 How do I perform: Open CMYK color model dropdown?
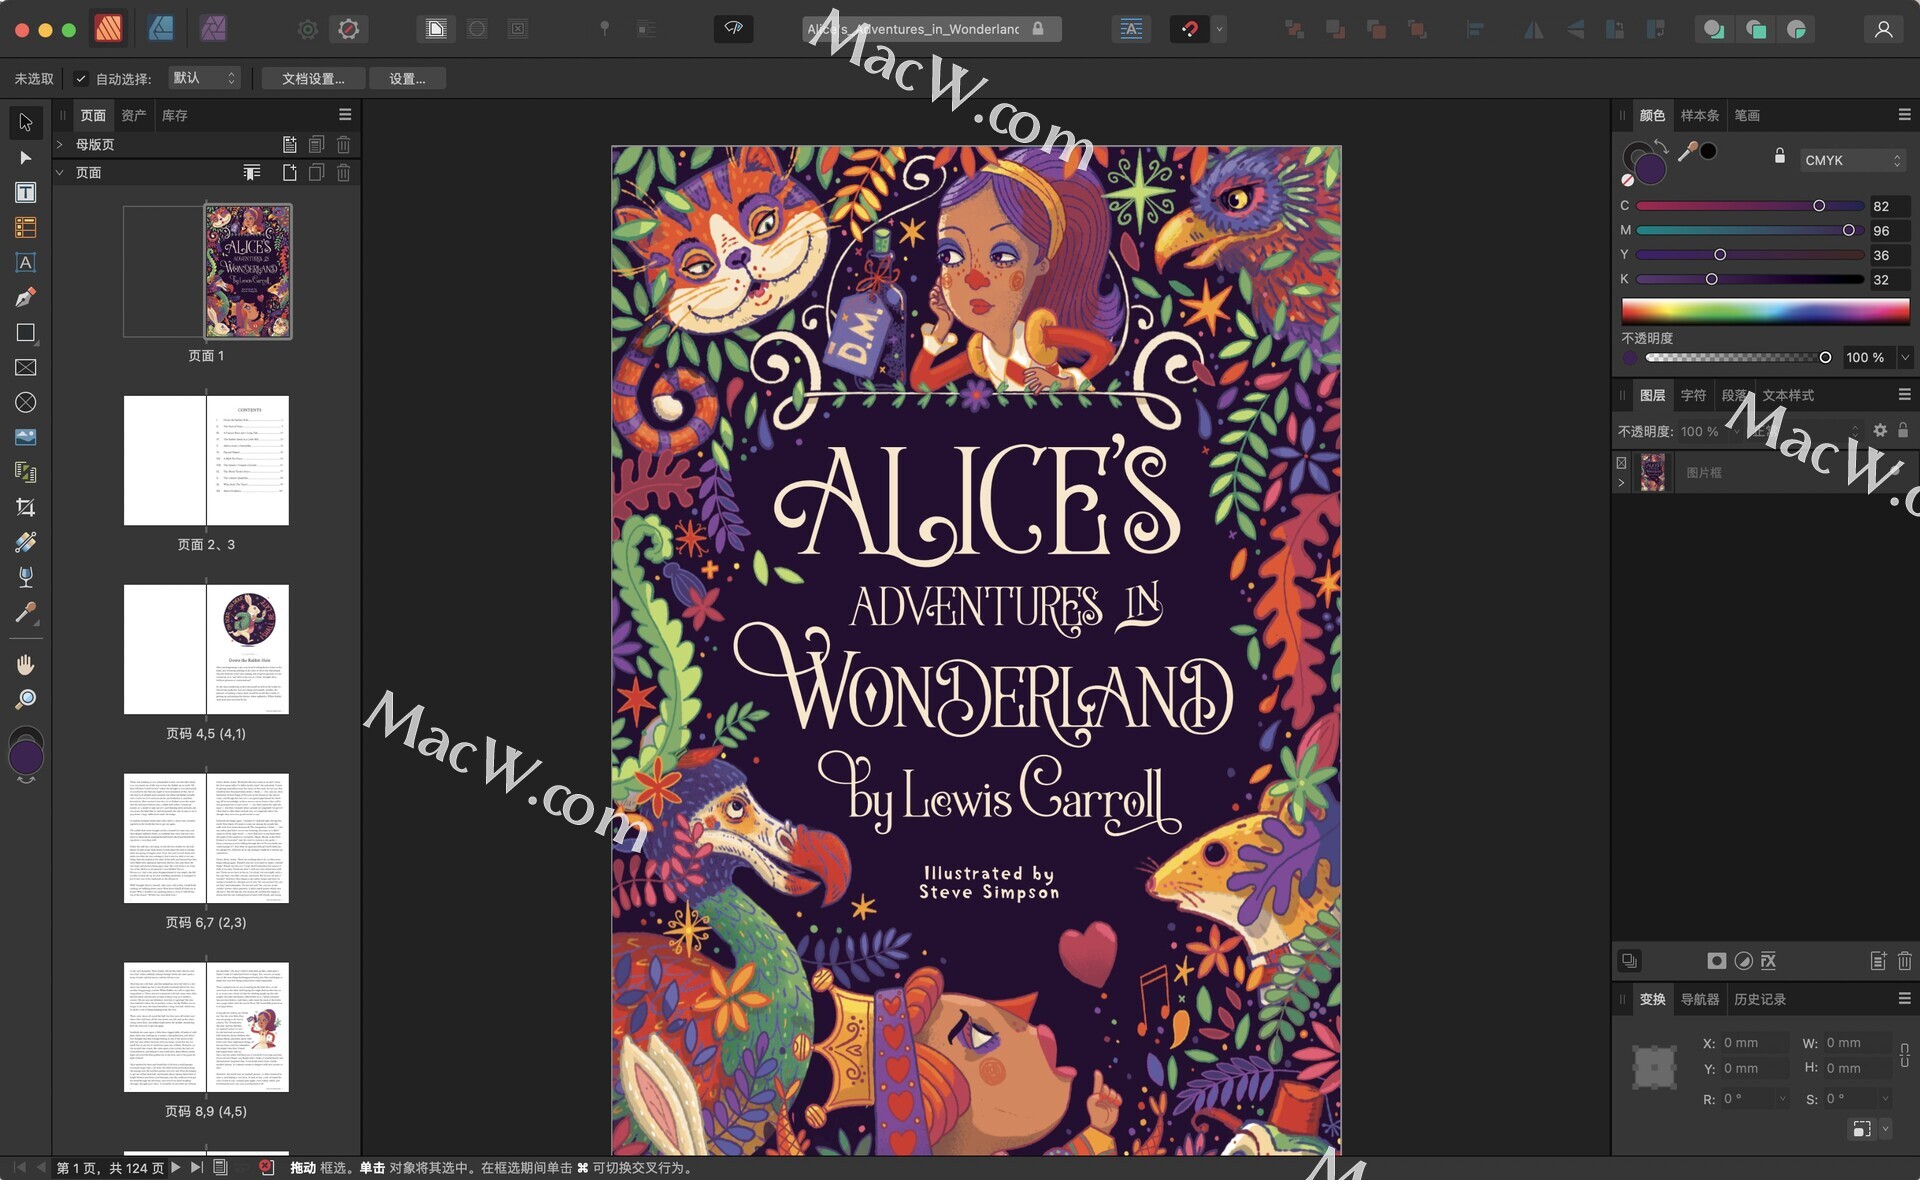click(x=1853, y=160)
